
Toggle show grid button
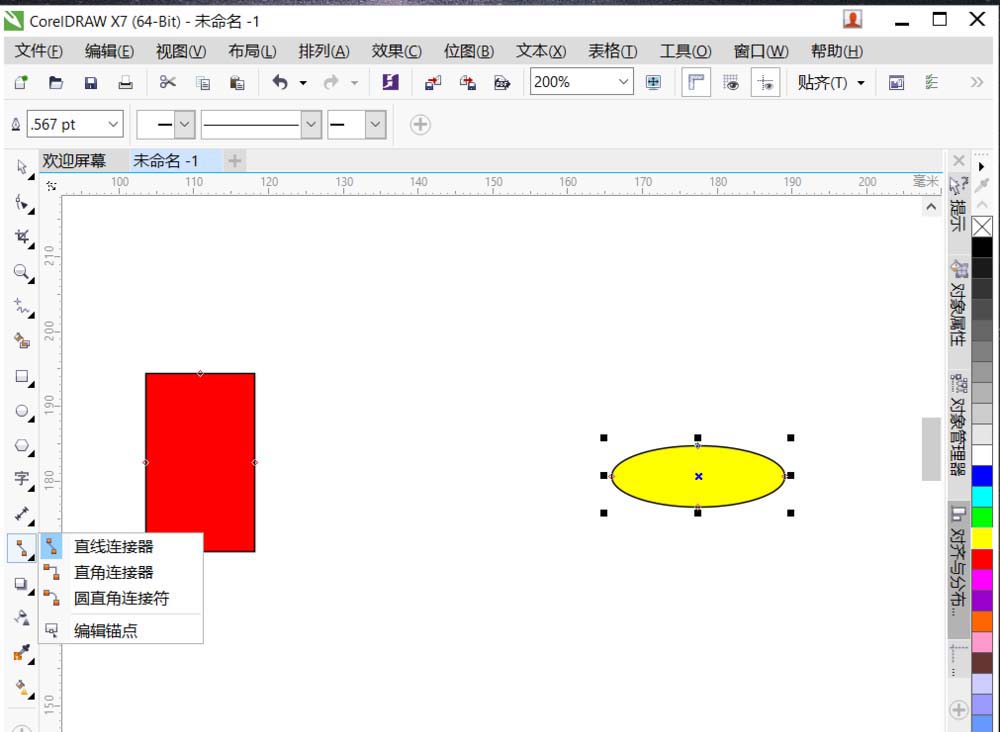click(731, 82)
